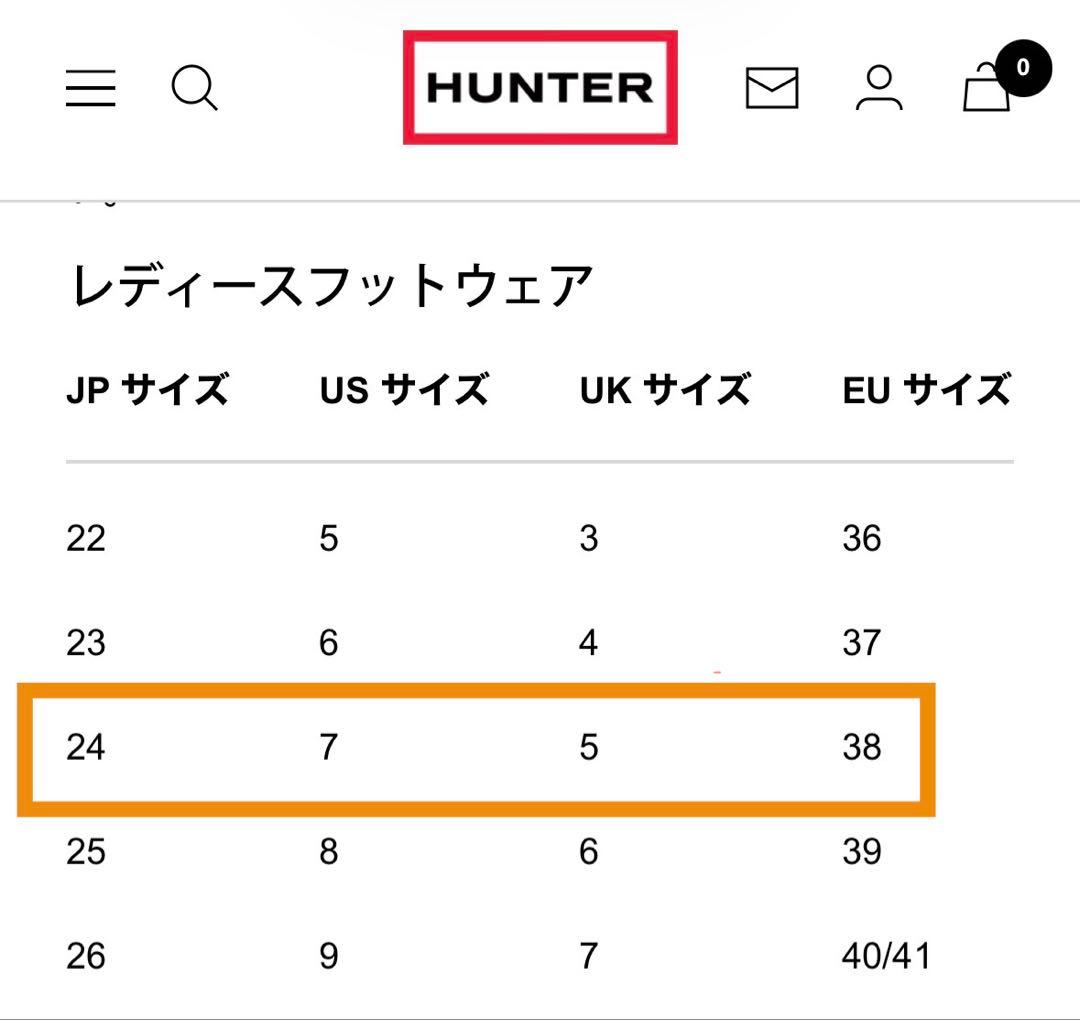
Task: Click EU size 38 in highlighted row
Action: 862,747
